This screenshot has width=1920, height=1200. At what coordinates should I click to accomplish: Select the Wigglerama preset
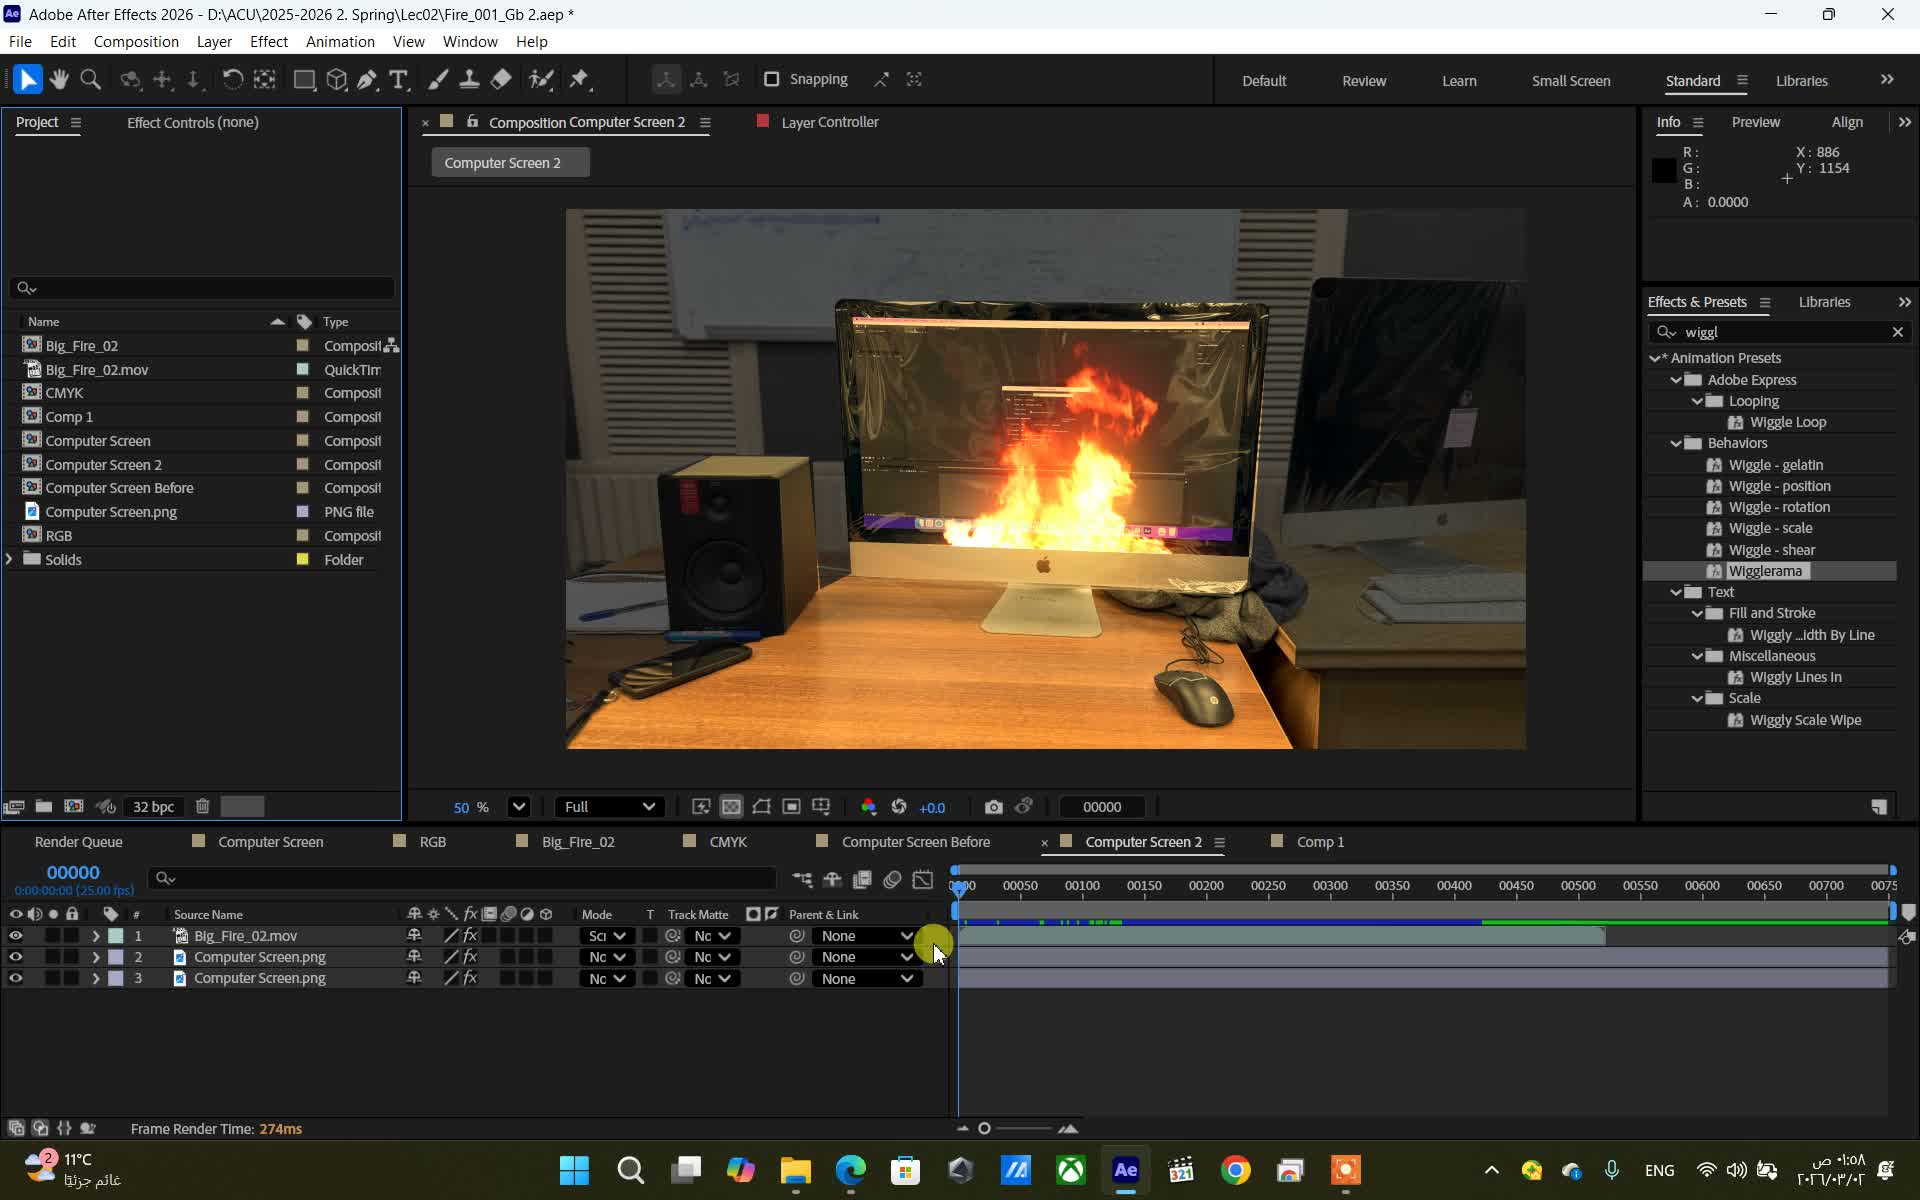[x=1766, y=571]
